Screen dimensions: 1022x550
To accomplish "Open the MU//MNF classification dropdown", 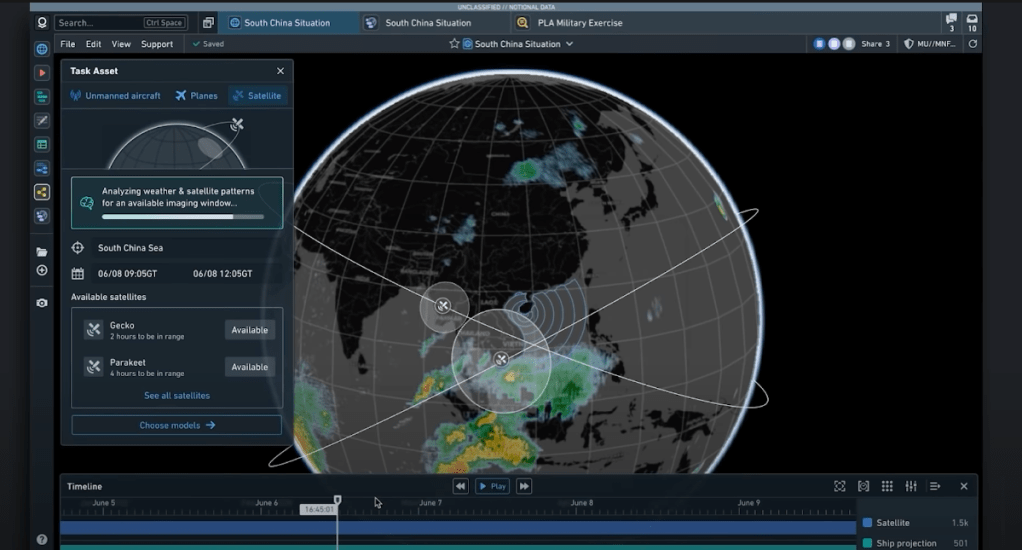I will (929, 44).
